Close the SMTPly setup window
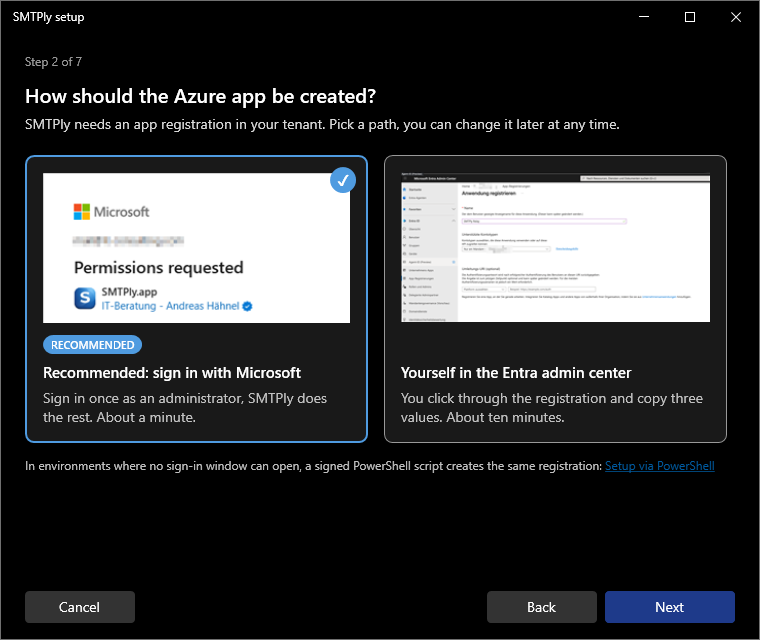 (736, 17)
